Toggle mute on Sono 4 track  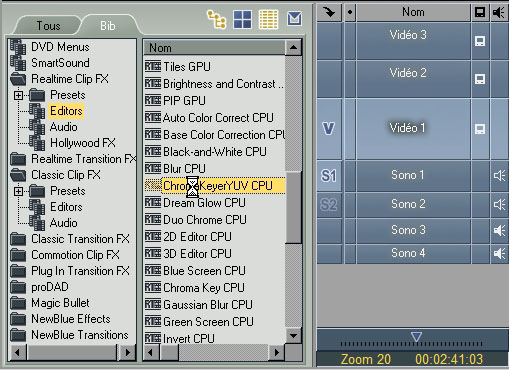tap(499, 254)
